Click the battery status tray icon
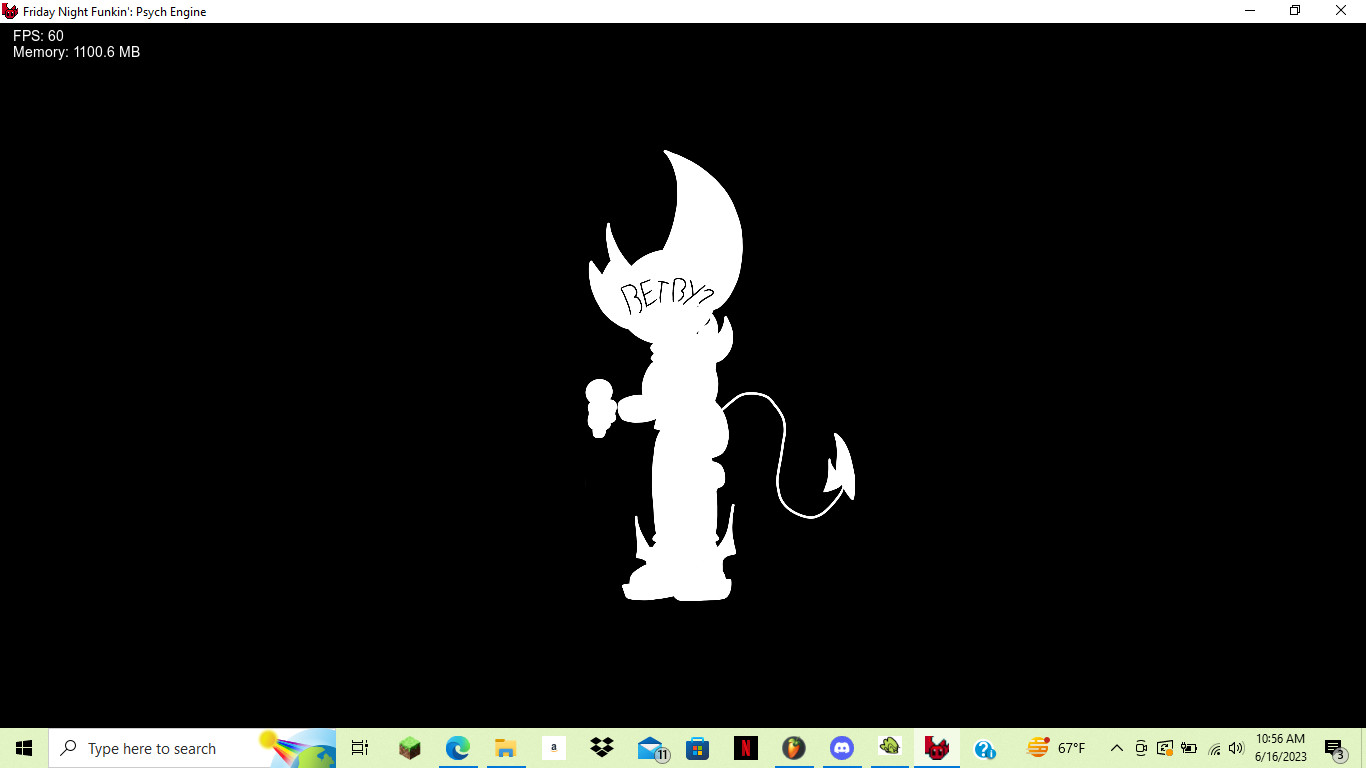Viewport: 1366px width, 768px height. 1189,748
